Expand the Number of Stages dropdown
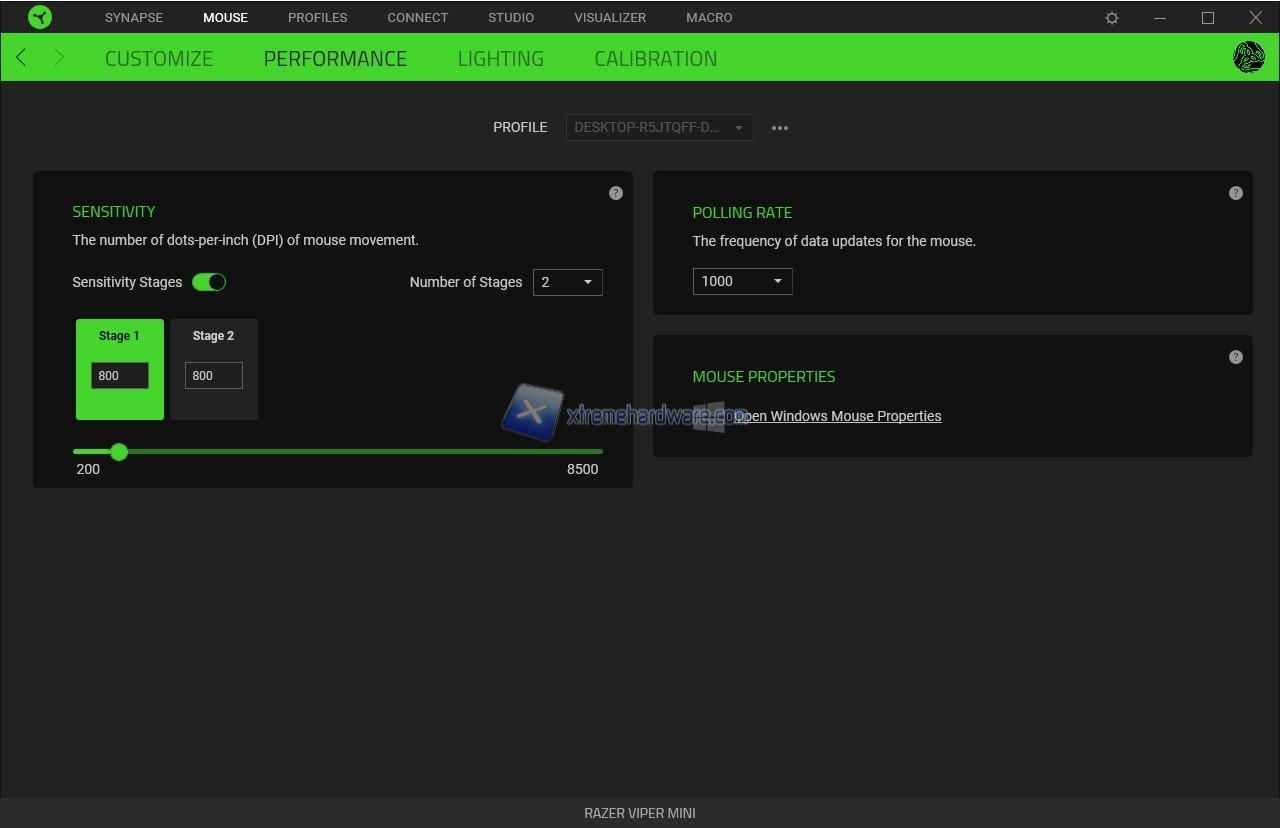Screen dimensions: 1280x828 pyautogui.click(x=567, y=282)
